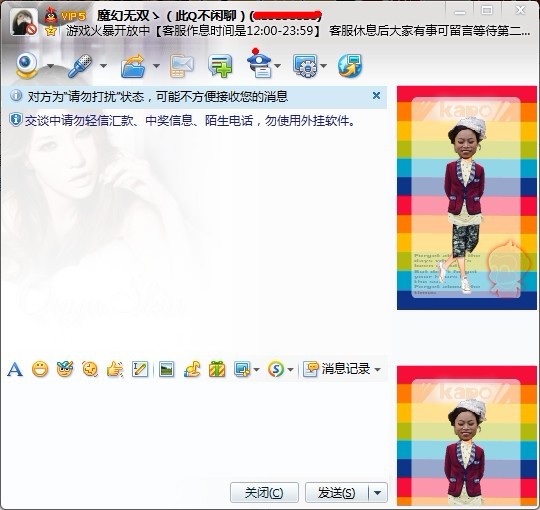
Task: Send a gift with the gift box icon
Action: (217, 370)
